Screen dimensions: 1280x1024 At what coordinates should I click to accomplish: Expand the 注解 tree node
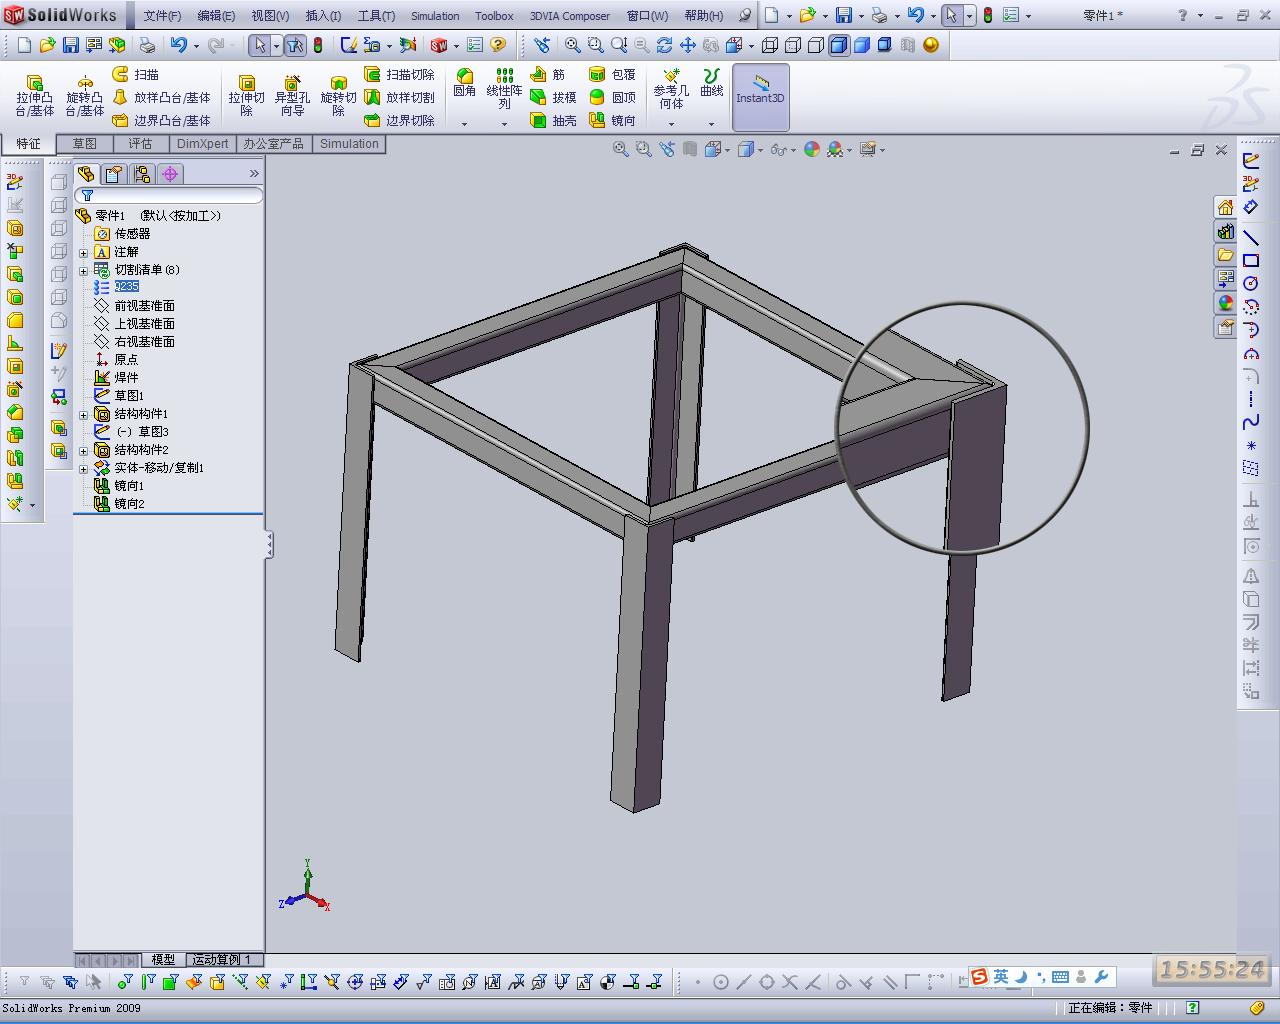pyautogui.click(x=84, y=252)
